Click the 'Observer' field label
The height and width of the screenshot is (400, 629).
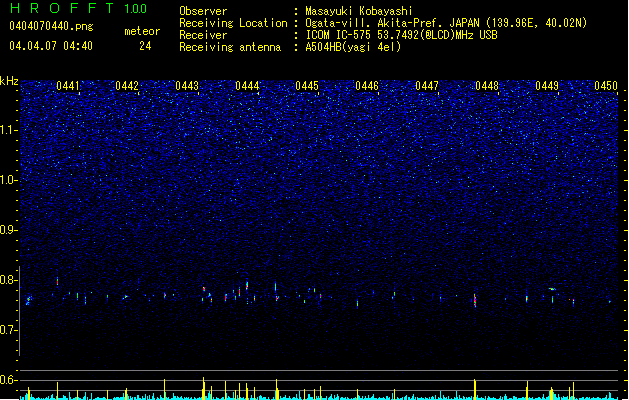click(x=203, y=11)
